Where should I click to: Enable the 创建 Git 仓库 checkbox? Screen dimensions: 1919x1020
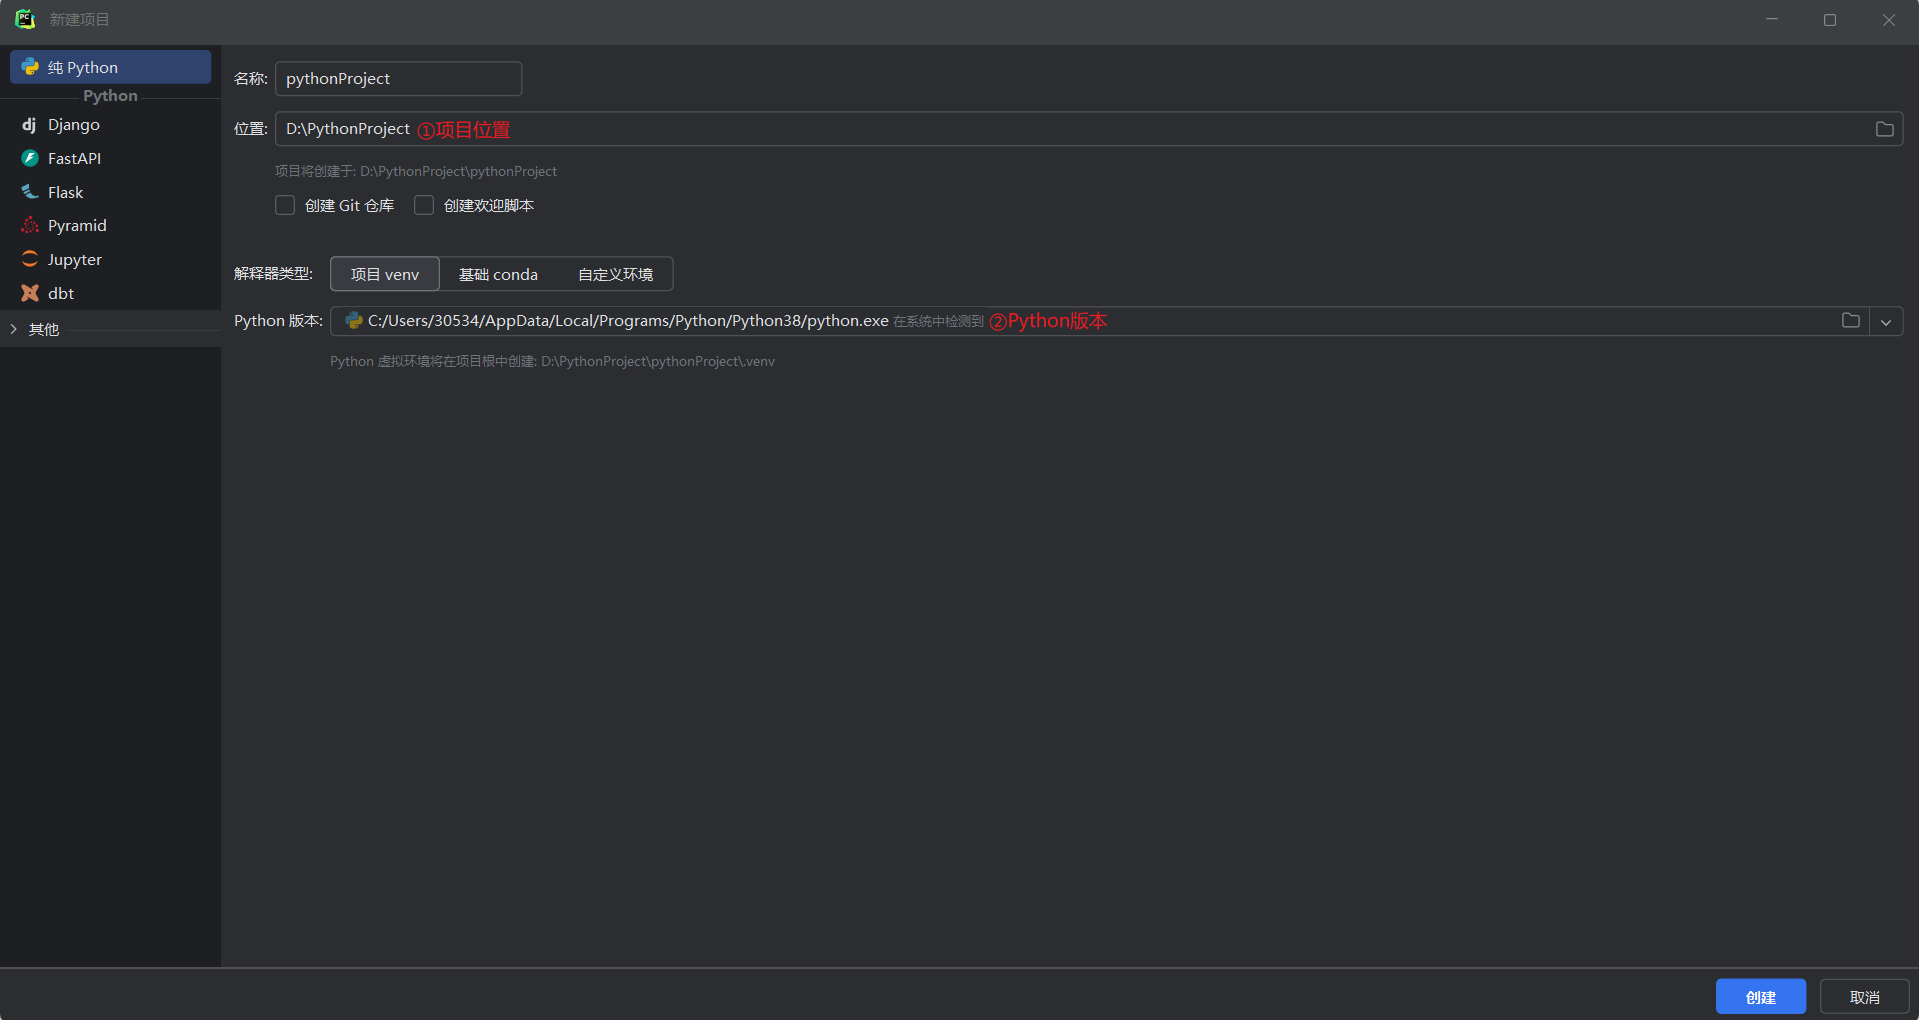pos(285,205)
